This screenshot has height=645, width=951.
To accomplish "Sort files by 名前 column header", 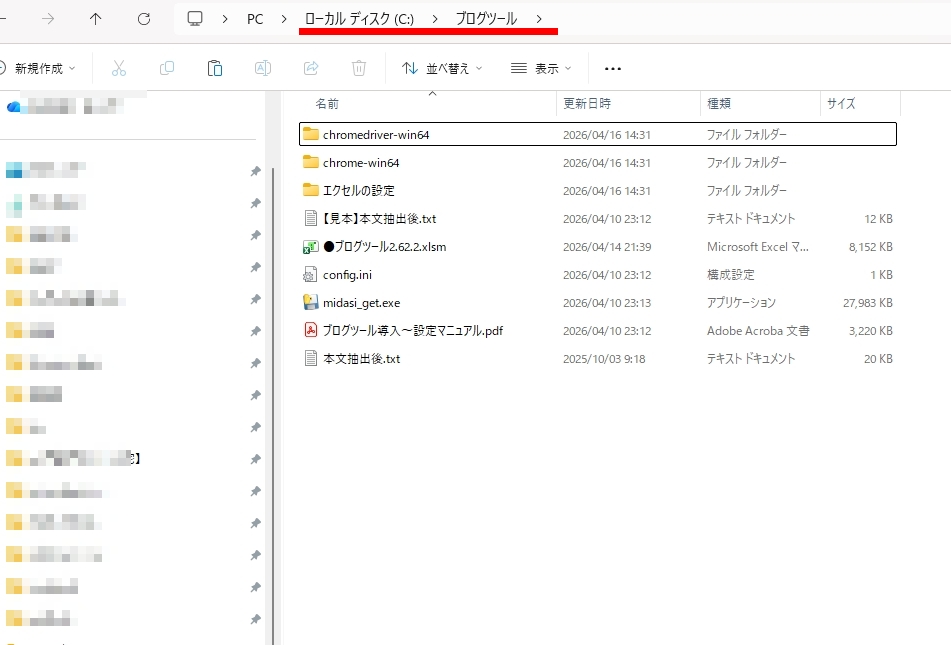I will (327, 103).
